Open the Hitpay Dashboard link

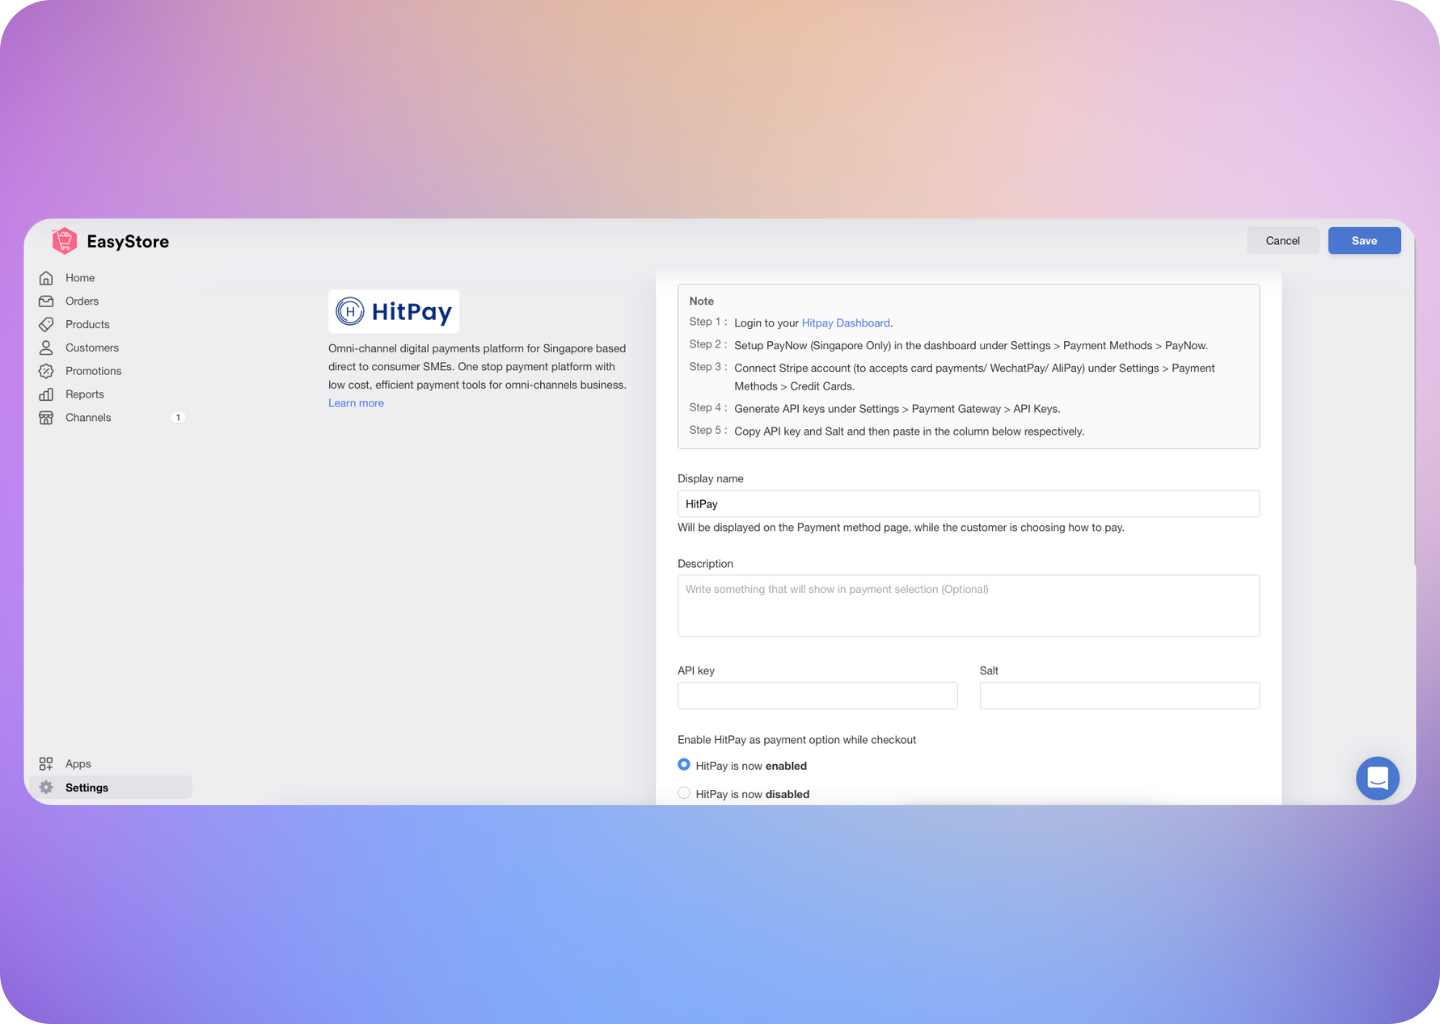click(x=846, y=323)
